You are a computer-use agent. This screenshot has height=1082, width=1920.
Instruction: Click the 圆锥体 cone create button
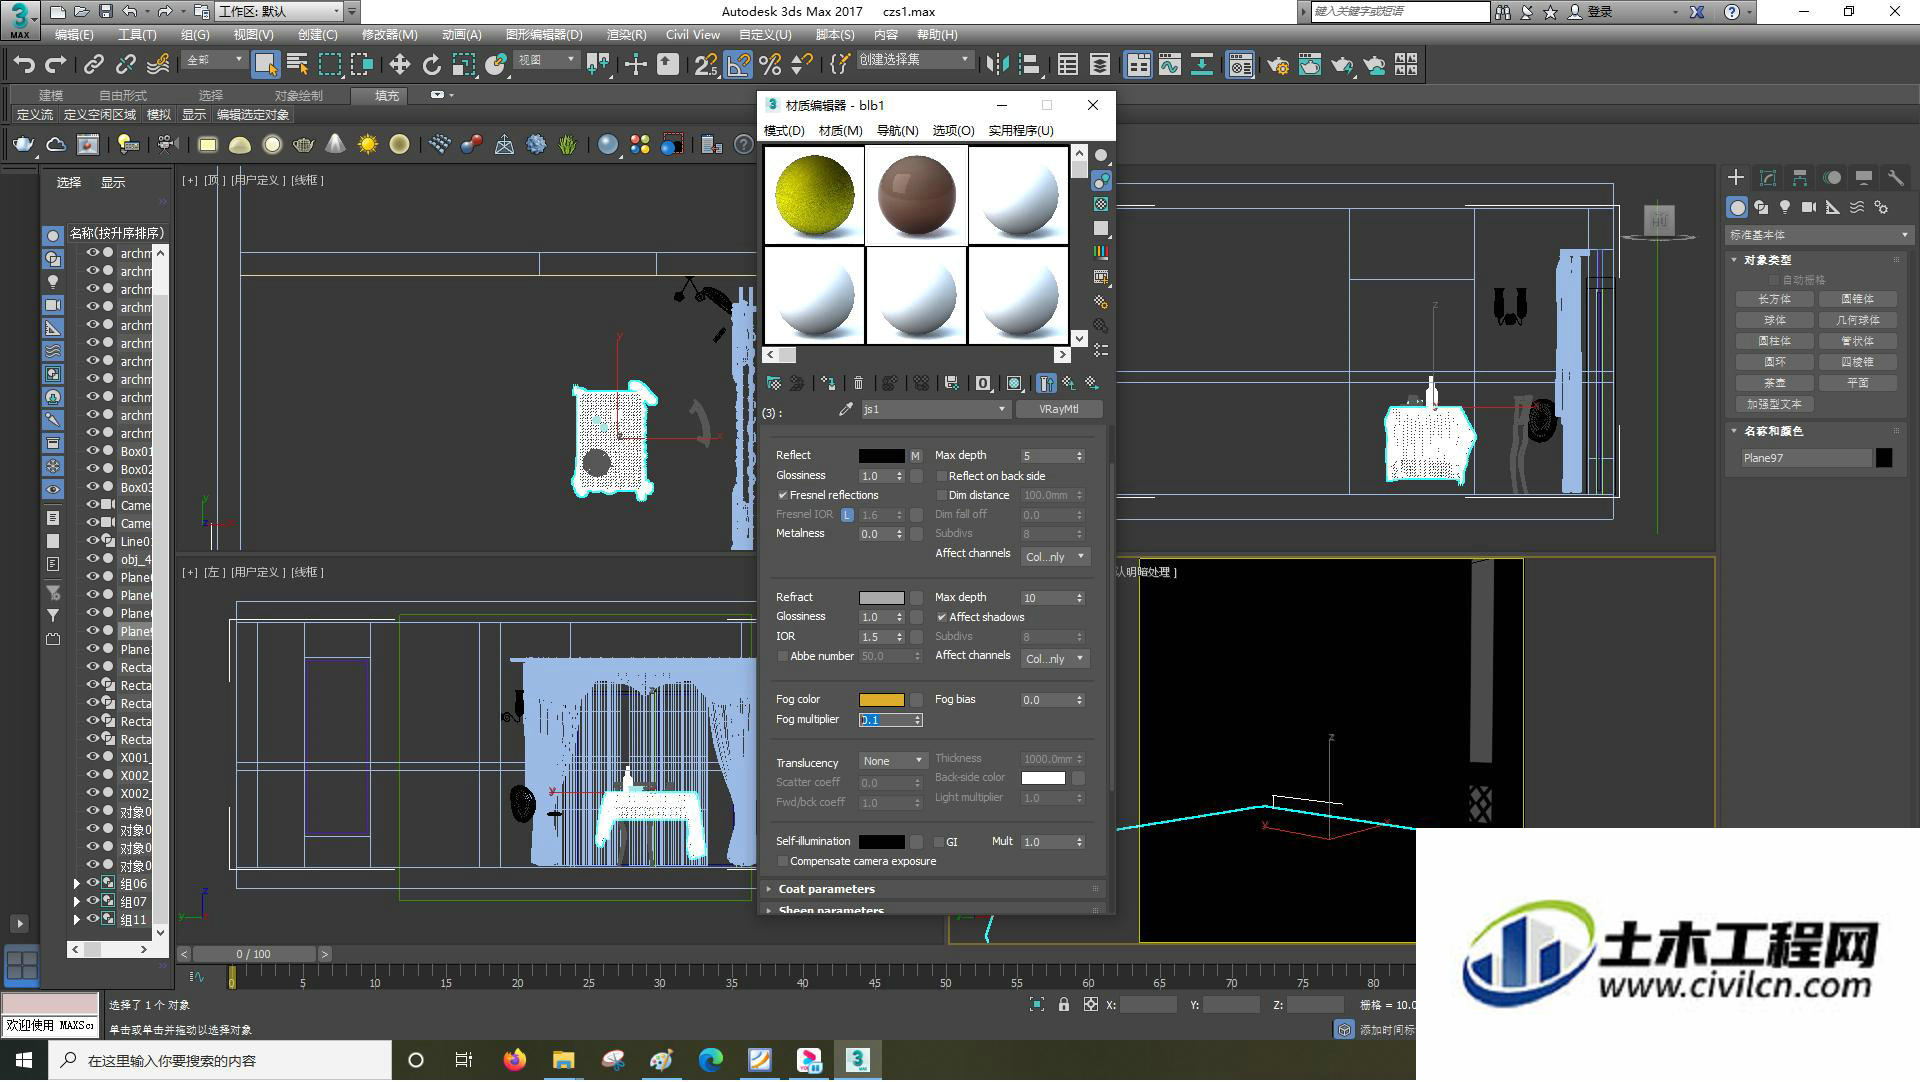(1857, 299)
